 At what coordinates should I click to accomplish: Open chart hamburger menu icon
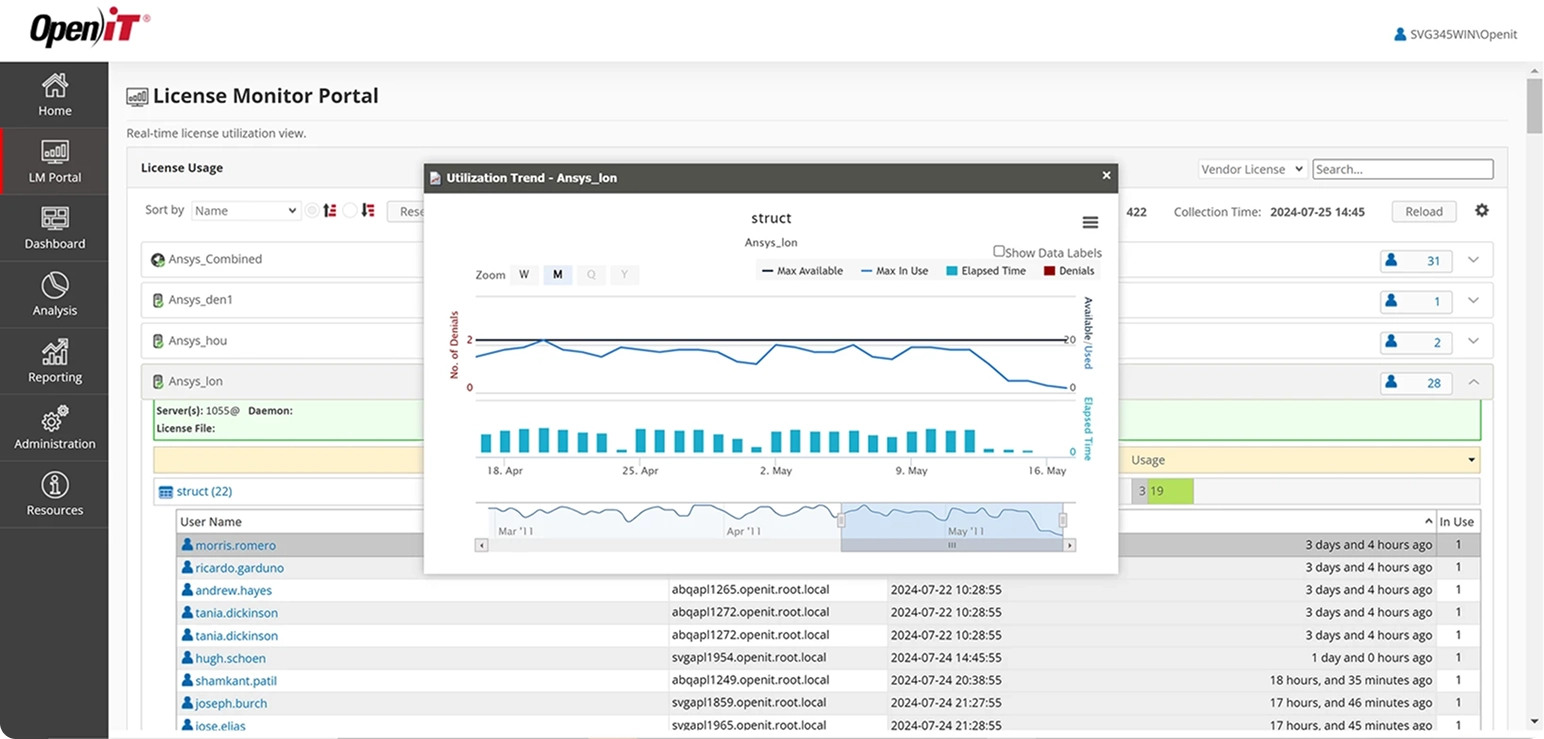pyautogui.click(x=1090, y=223)
